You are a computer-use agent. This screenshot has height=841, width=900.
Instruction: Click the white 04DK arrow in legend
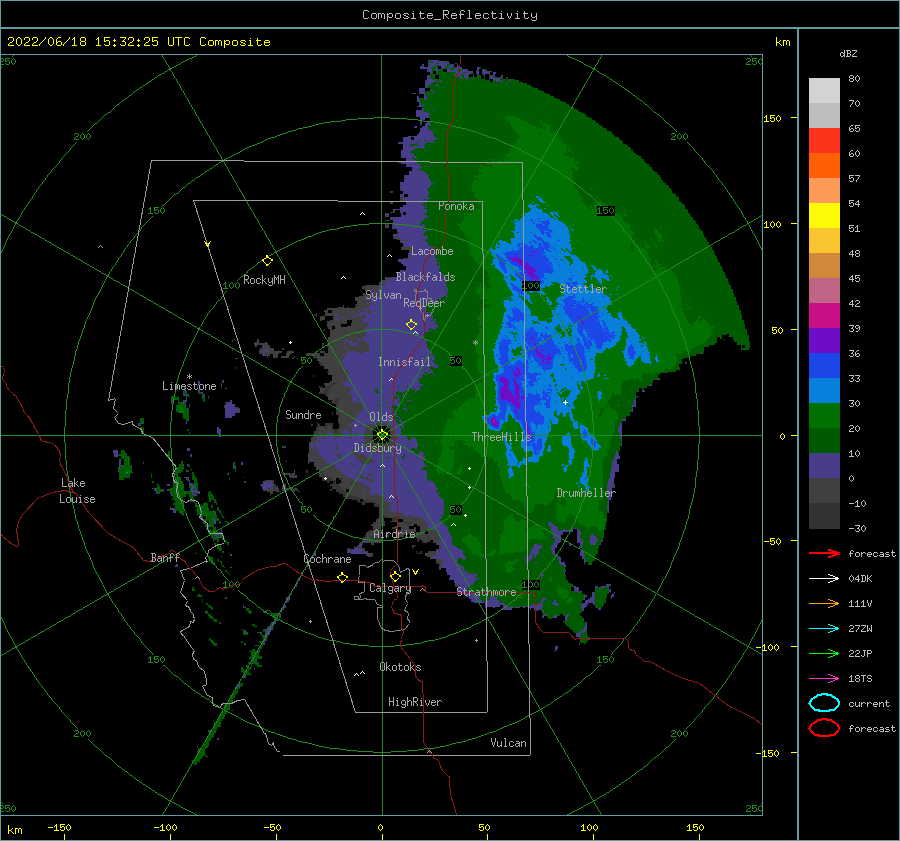point(824,578)
